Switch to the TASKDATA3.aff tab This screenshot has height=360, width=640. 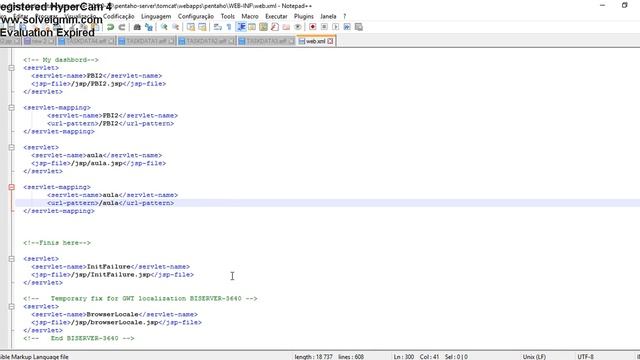[266, 41]
